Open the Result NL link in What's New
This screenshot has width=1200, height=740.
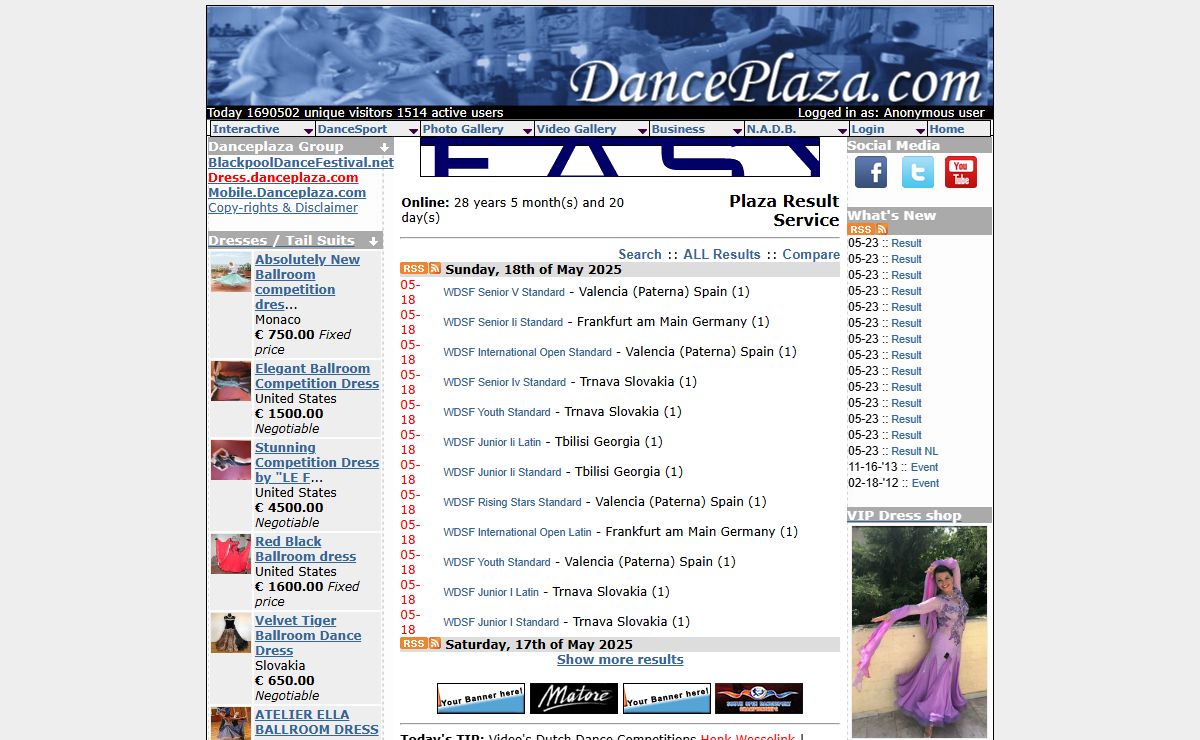click(915, 451)
